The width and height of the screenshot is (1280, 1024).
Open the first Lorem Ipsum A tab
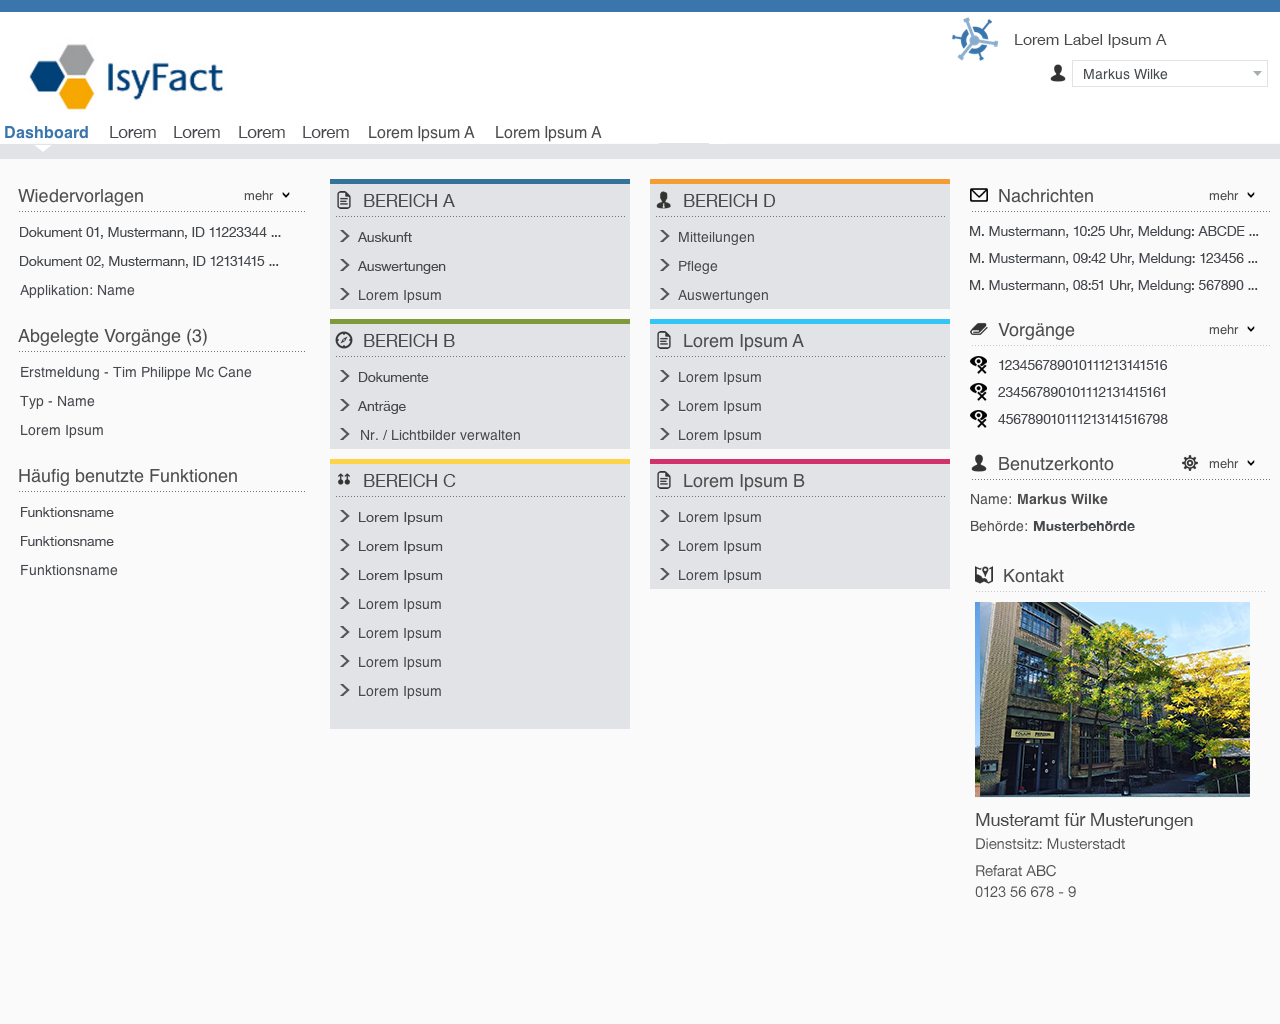click(x=421, y=132)
